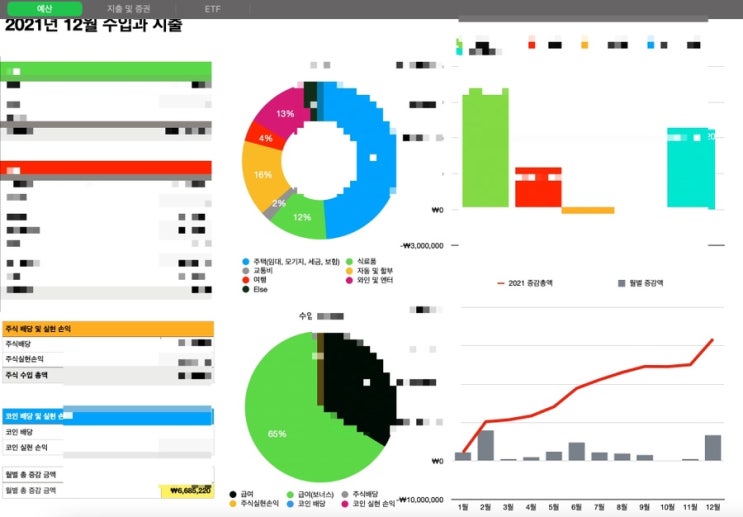Select the 12월 gray bar in monthly chart

(713, 448)
